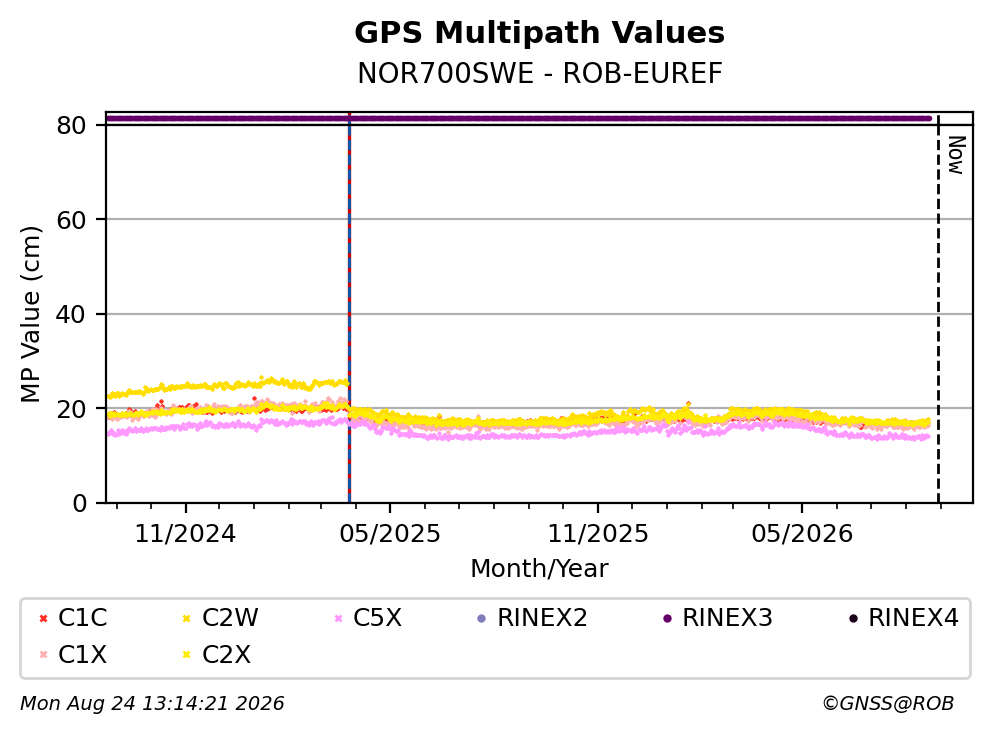Click the C1C legend entry
Screen dimensions: 993x734
[73, 617]
